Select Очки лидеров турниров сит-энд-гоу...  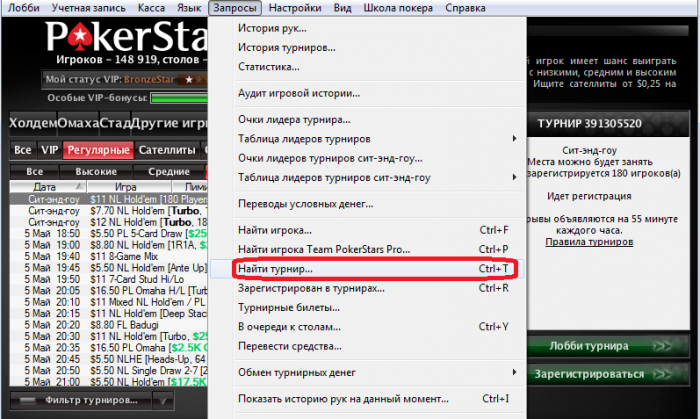tap(367, 158)
